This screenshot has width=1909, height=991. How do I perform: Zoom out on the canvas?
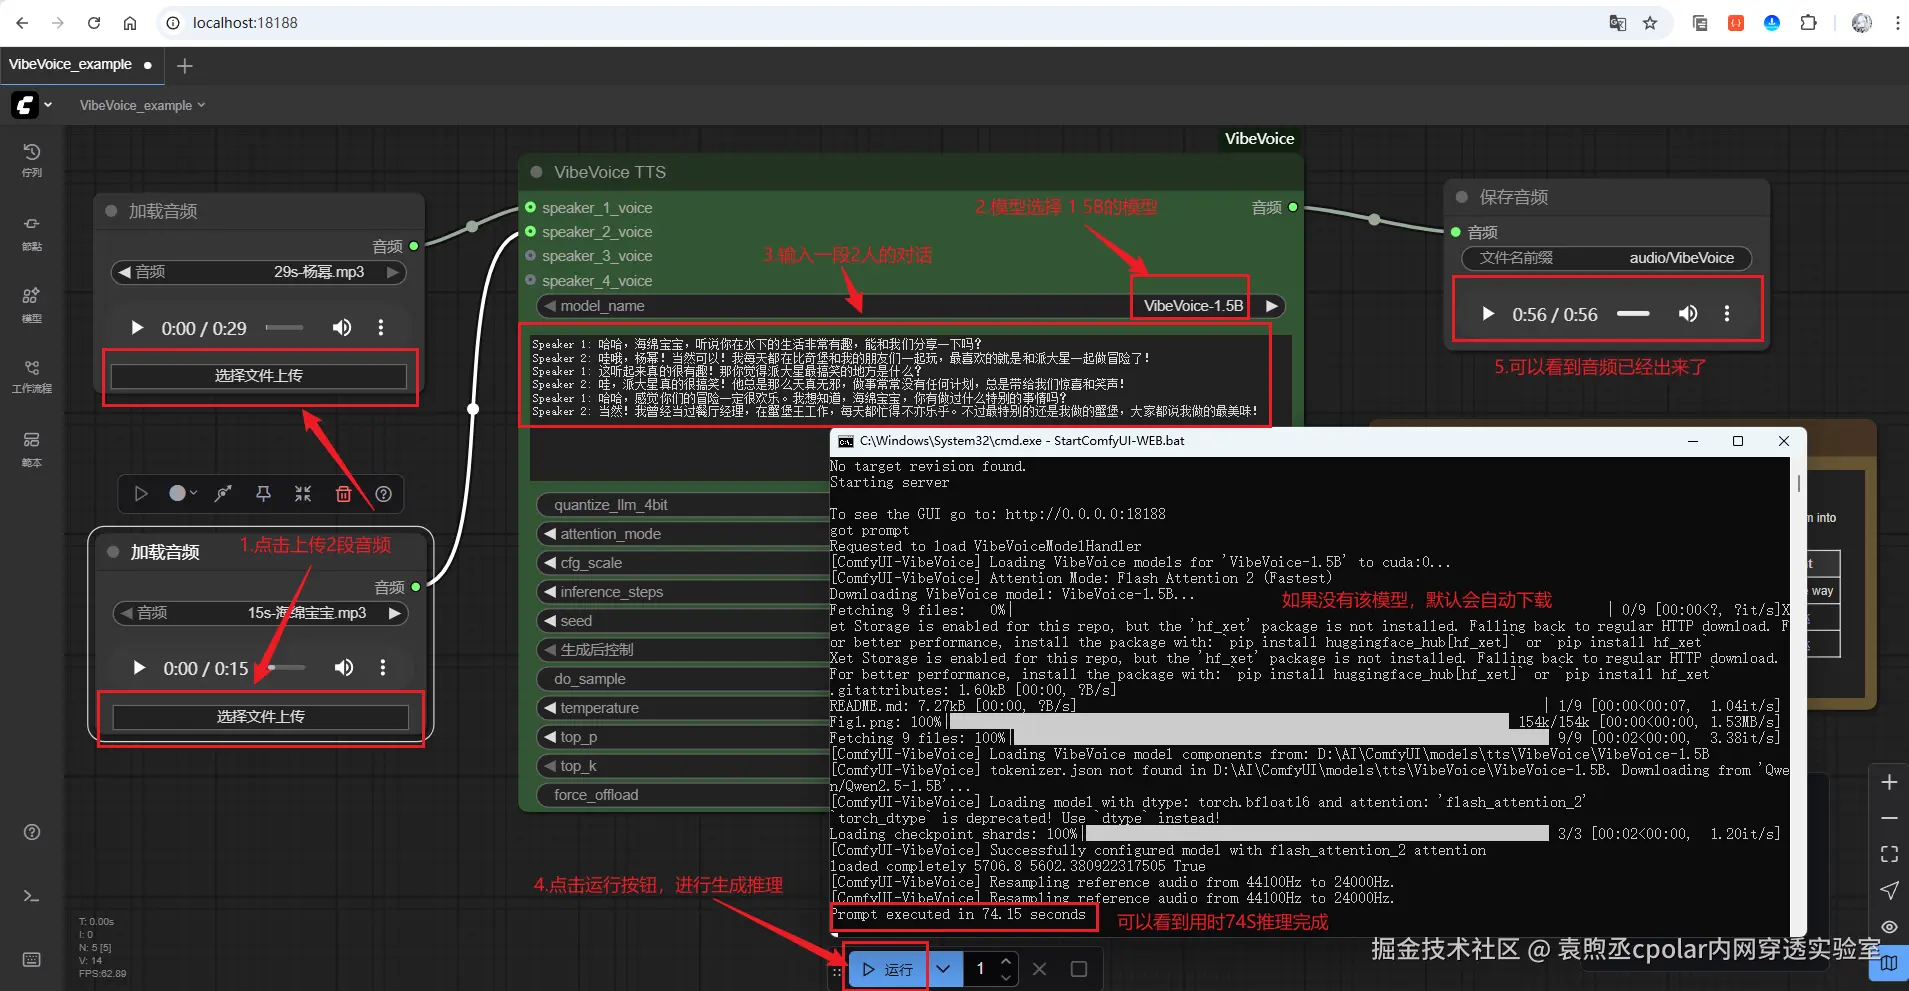click(x=1889, y=818)
